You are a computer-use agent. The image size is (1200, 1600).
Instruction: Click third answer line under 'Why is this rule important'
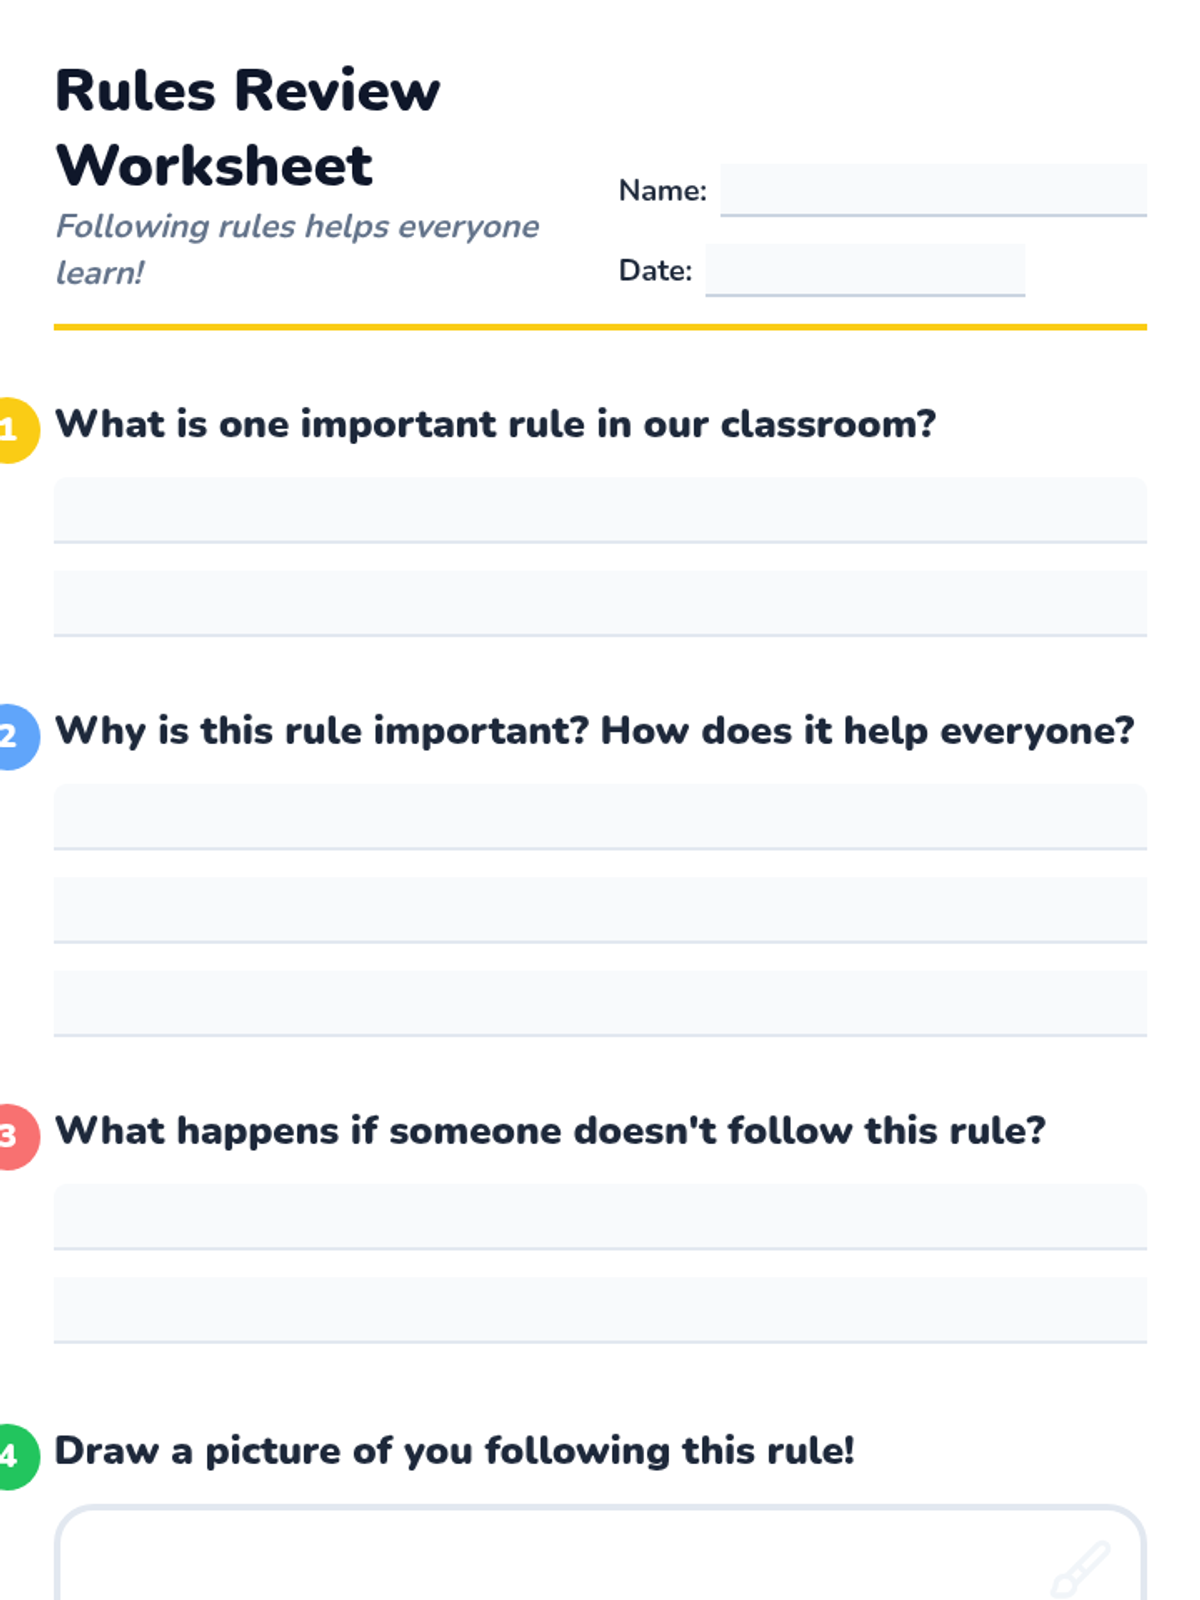(600, 1003)
